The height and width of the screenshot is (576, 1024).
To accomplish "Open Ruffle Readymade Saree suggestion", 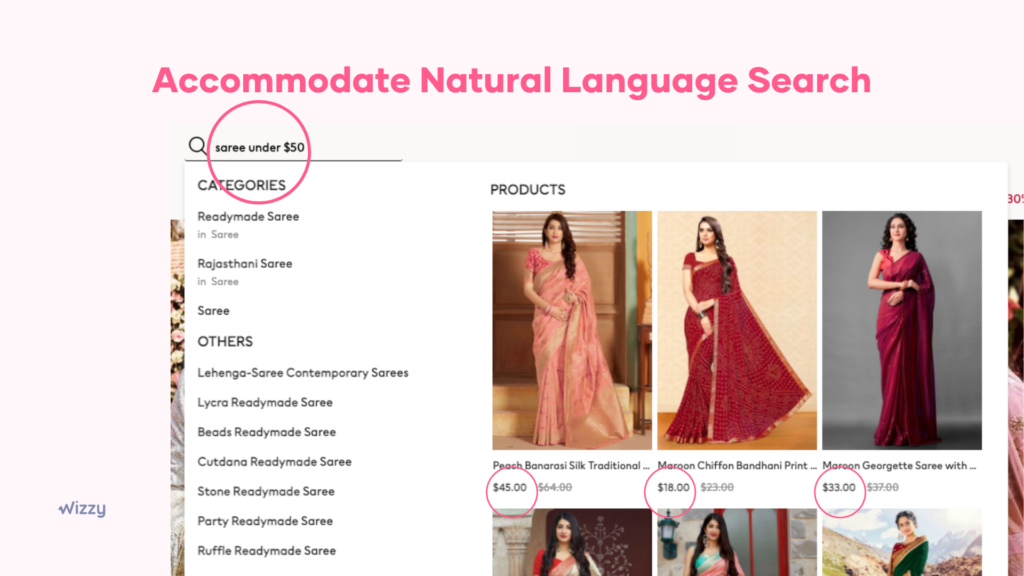I will pos(266,551).
